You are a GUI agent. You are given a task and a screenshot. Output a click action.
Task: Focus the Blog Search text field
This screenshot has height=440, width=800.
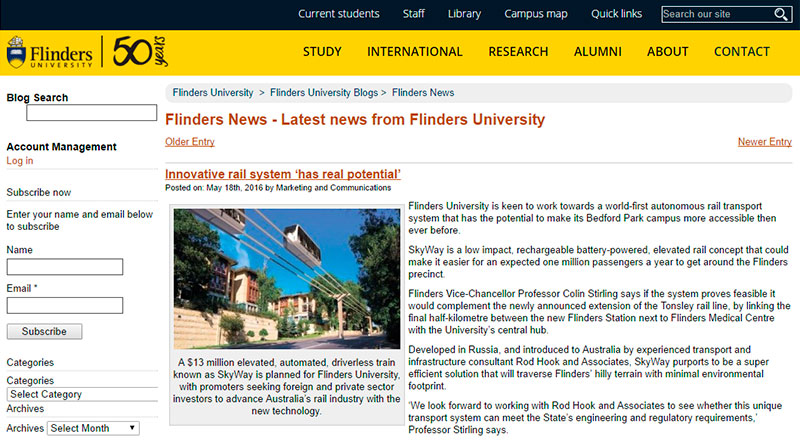pos(91,113)
